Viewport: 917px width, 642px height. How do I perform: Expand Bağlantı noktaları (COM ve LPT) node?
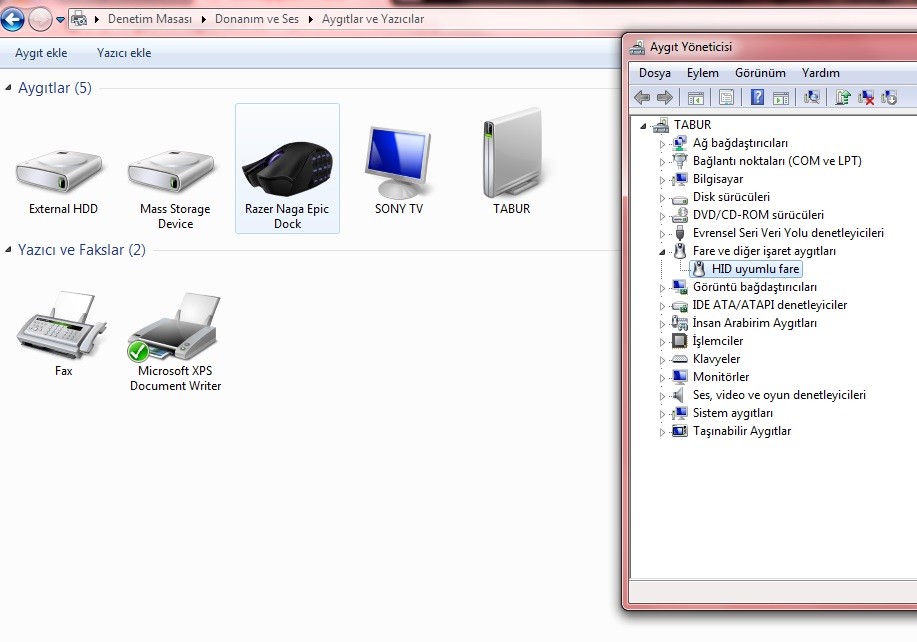pos(662,162)
